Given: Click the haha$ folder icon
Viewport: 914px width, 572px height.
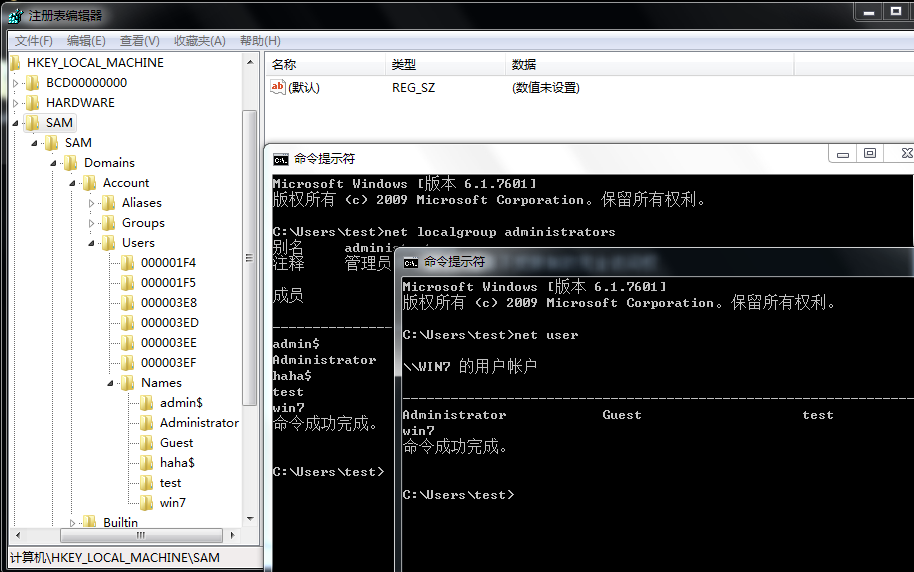Looking at the screenshot, I should [147, 463].
